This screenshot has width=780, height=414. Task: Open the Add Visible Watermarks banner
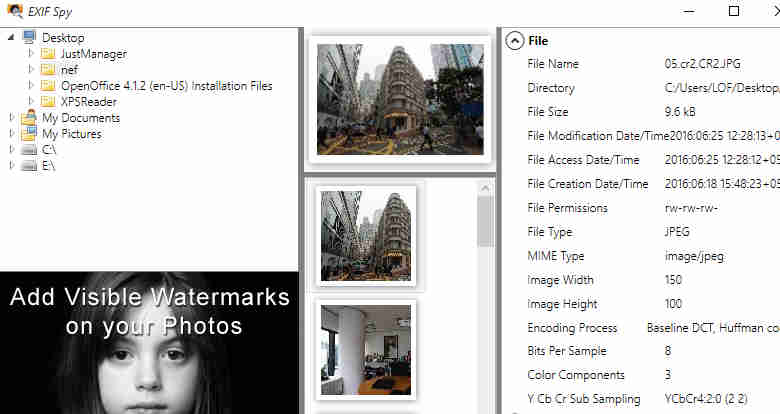click(x=149, y=343)
